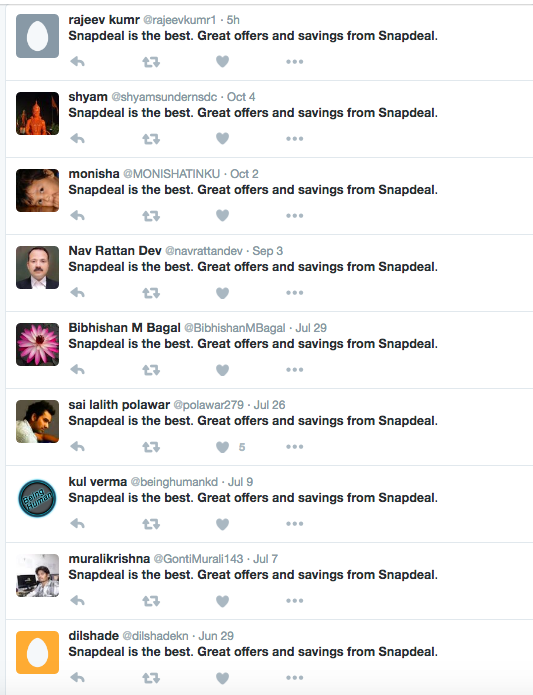Reply to monisha's tweet
Screen dimensions: 533x695
[x=78, y=216]
